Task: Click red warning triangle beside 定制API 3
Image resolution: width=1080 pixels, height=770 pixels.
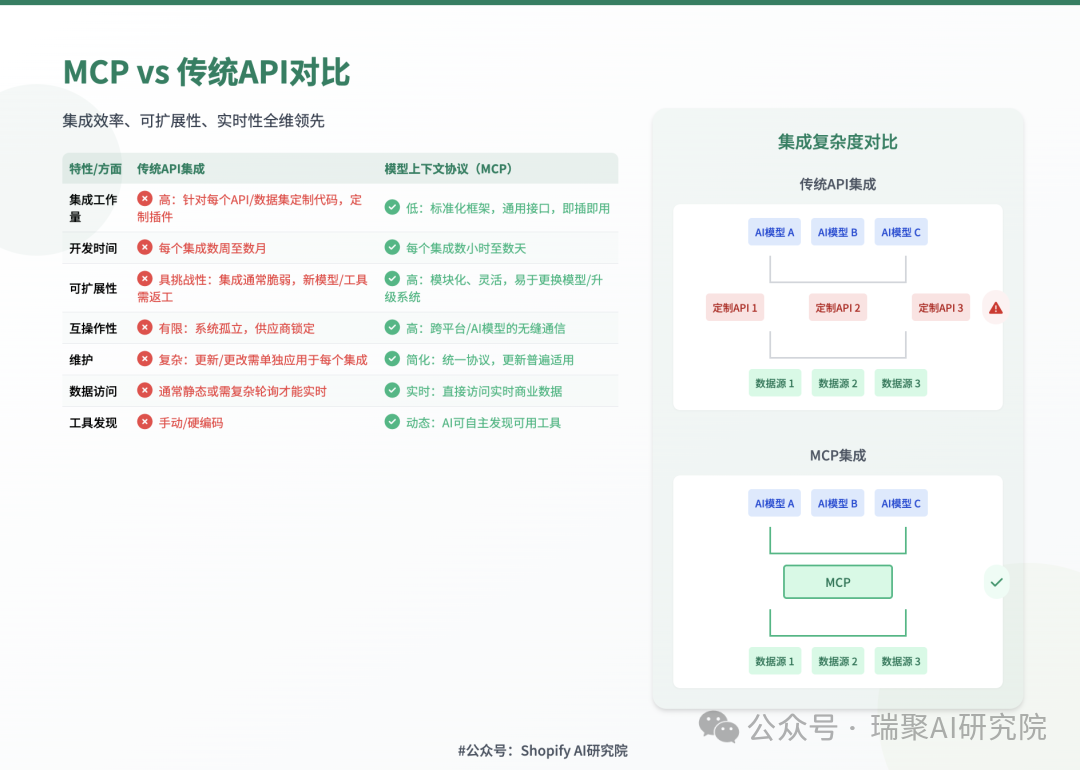Action: pos(996,308)
